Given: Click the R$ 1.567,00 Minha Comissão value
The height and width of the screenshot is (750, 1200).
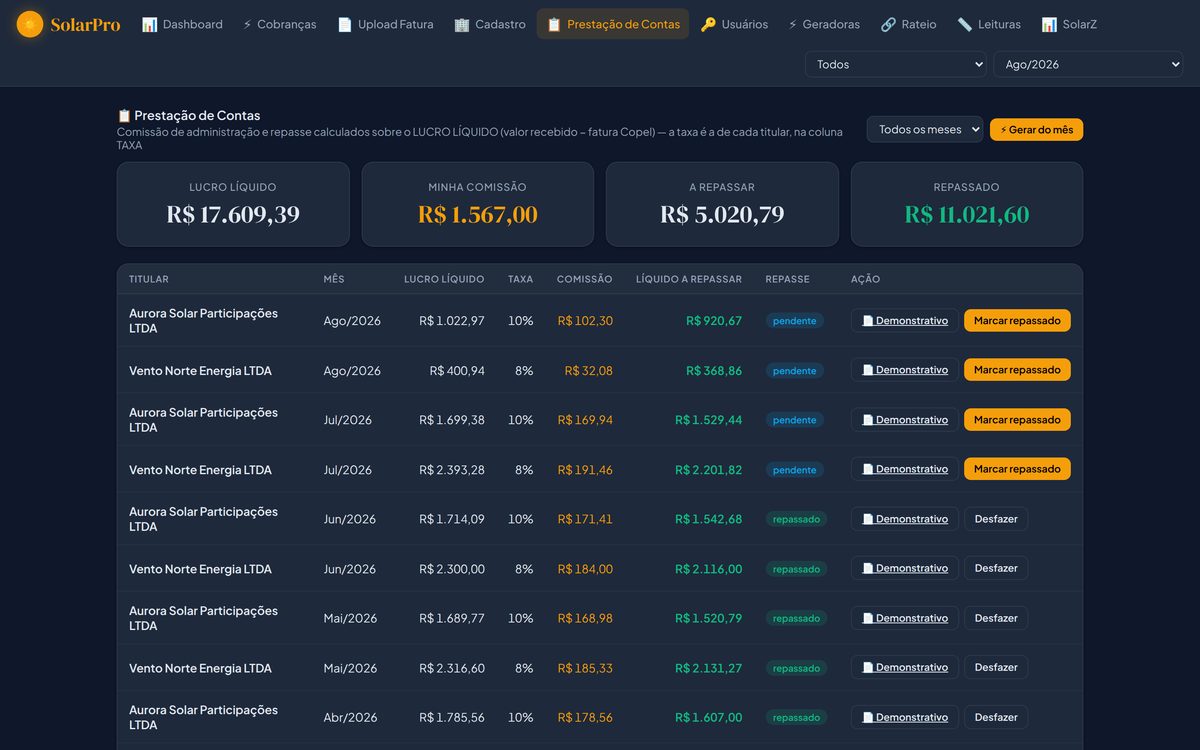Looking at the screenshot, I should coord(478,215).
